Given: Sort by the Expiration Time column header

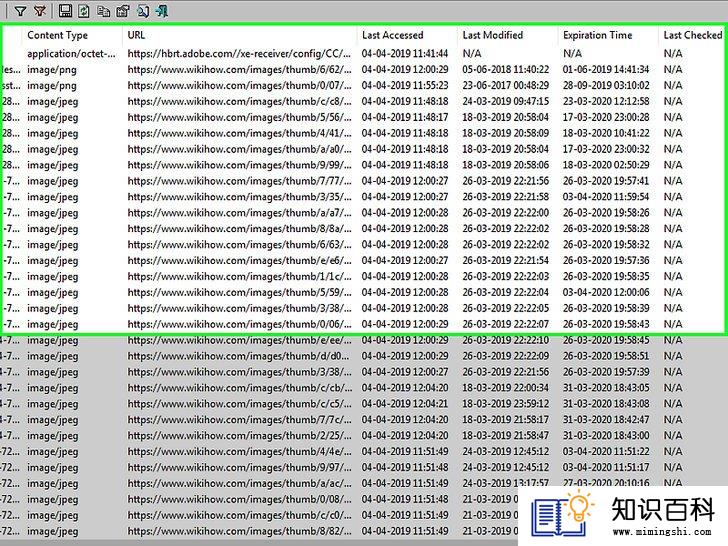Looking at the screenshot, I should (x=598, y=35).
